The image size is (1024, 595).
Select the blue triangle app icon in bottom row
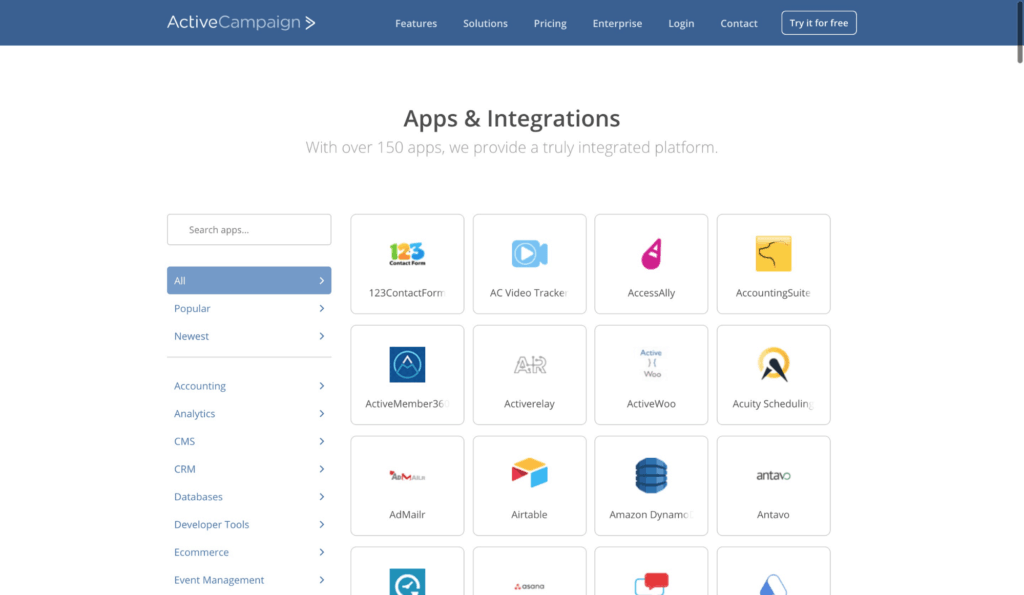773,585
